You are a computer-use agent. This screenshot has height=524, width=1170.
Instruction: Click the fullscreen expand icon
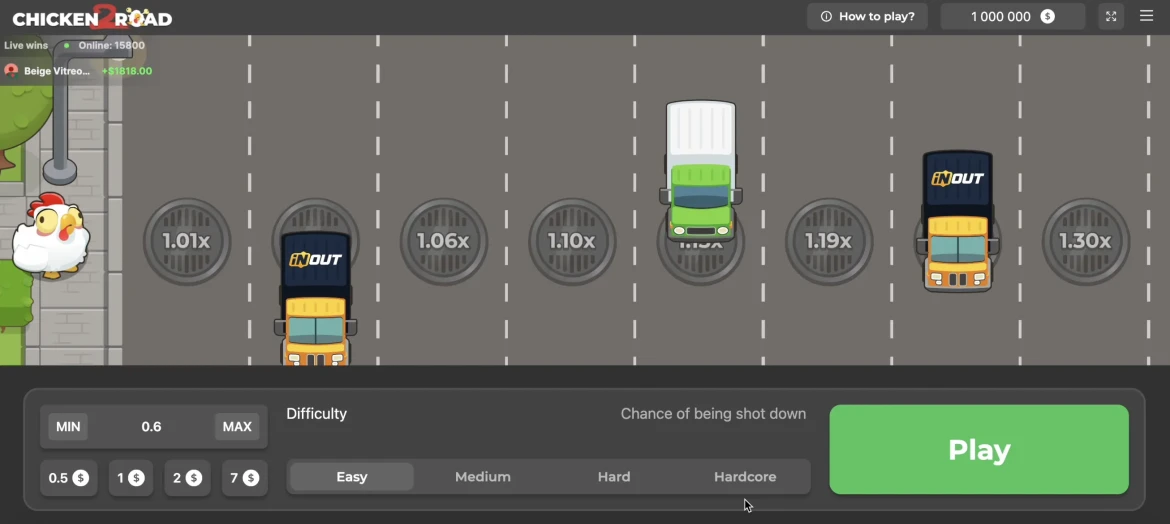pos(1111,17)
